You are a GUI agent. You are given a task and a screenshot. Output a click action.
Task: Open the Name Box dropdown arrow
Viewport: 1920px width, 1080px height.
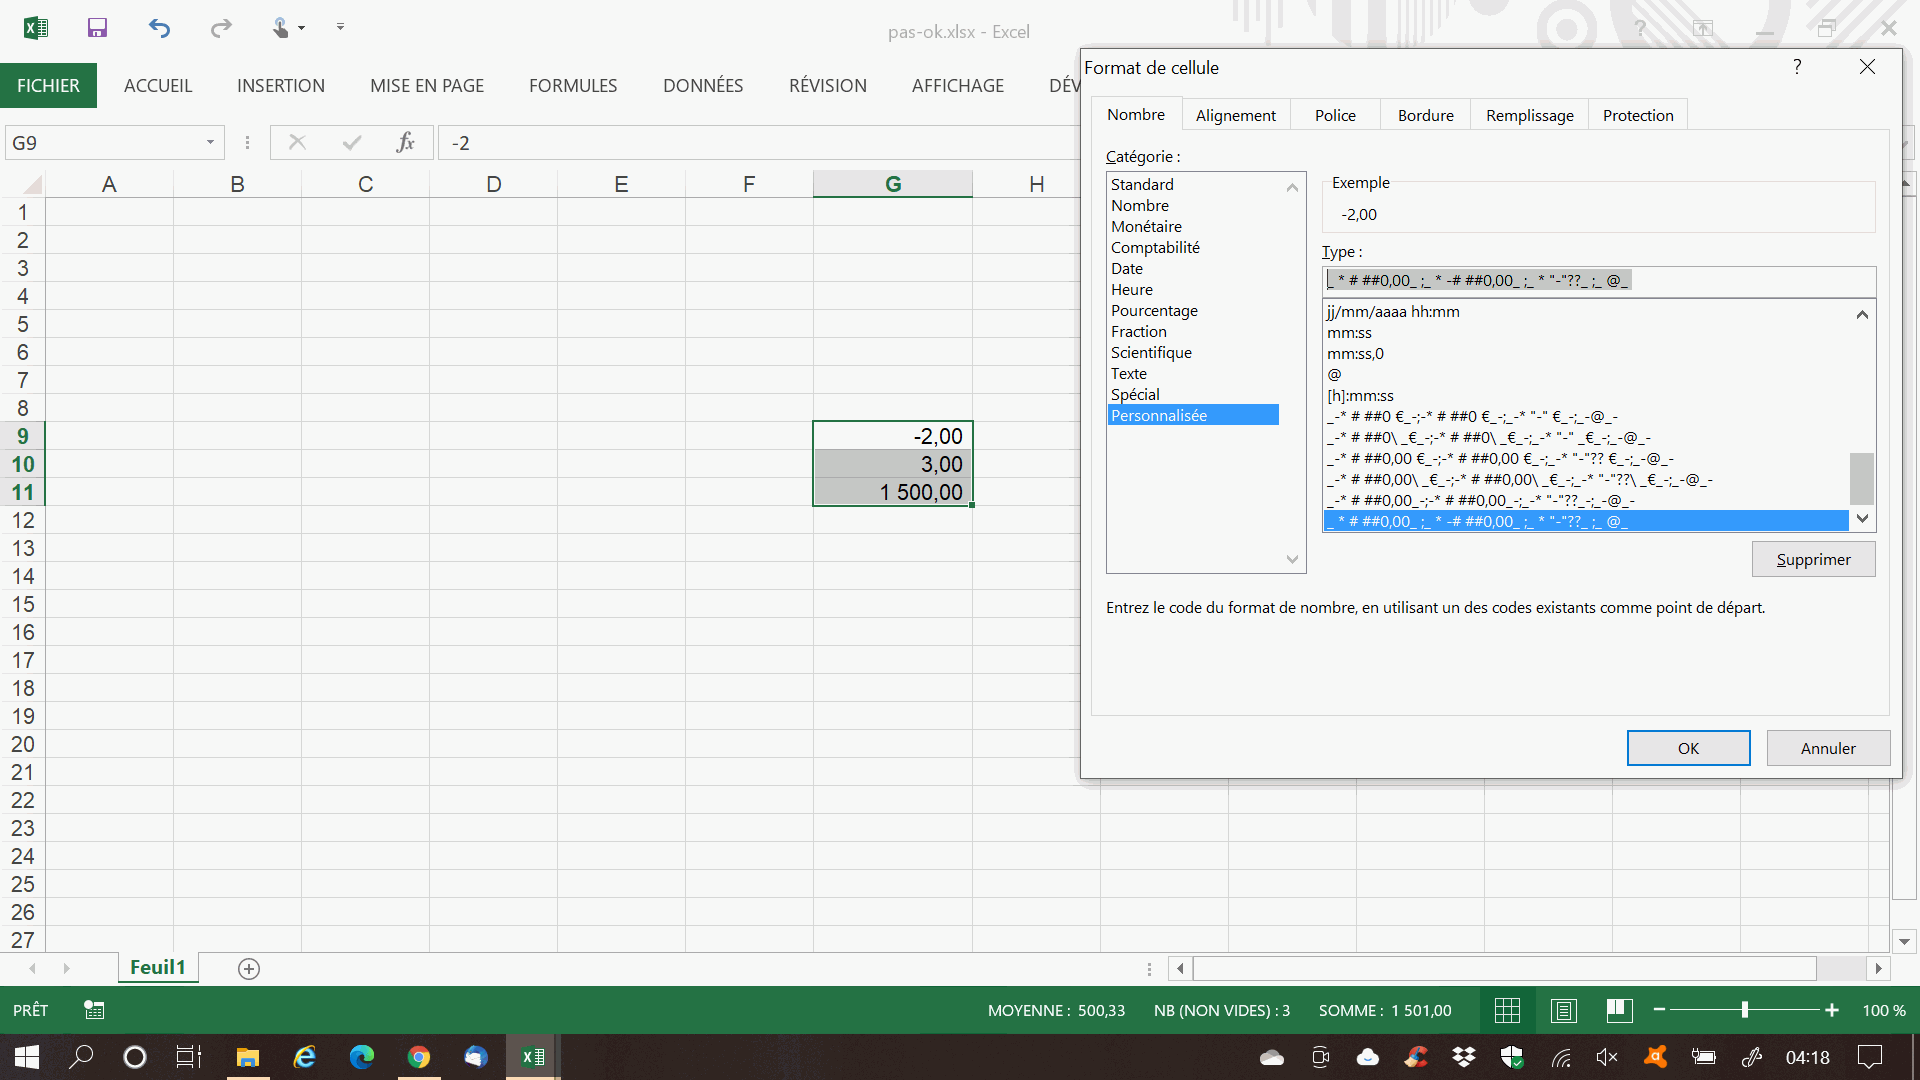210,142
